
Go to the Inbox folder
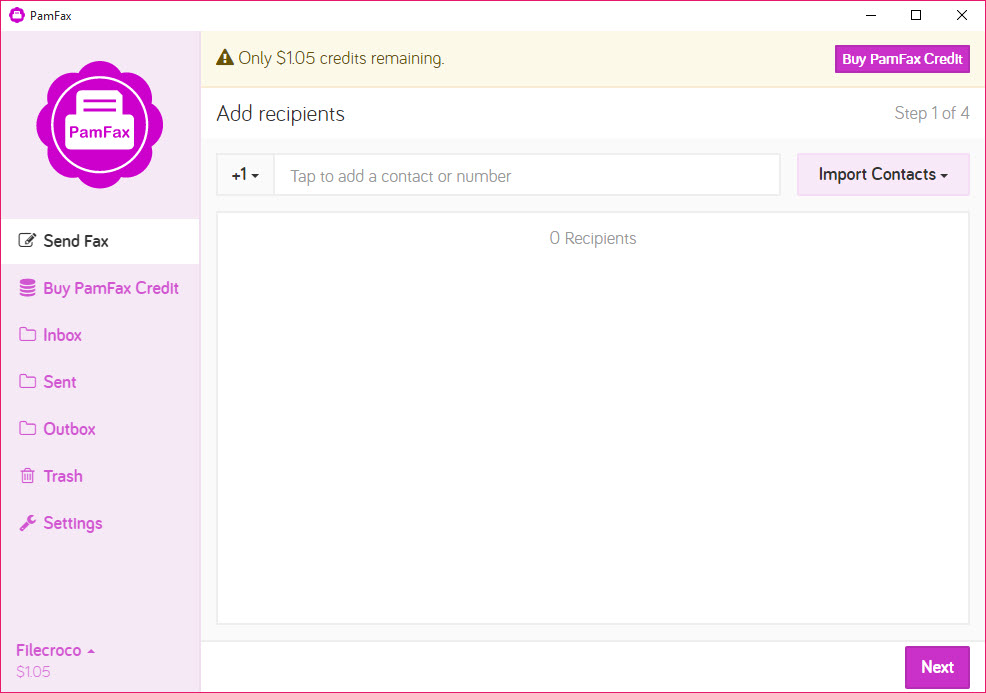pos(100,335)
